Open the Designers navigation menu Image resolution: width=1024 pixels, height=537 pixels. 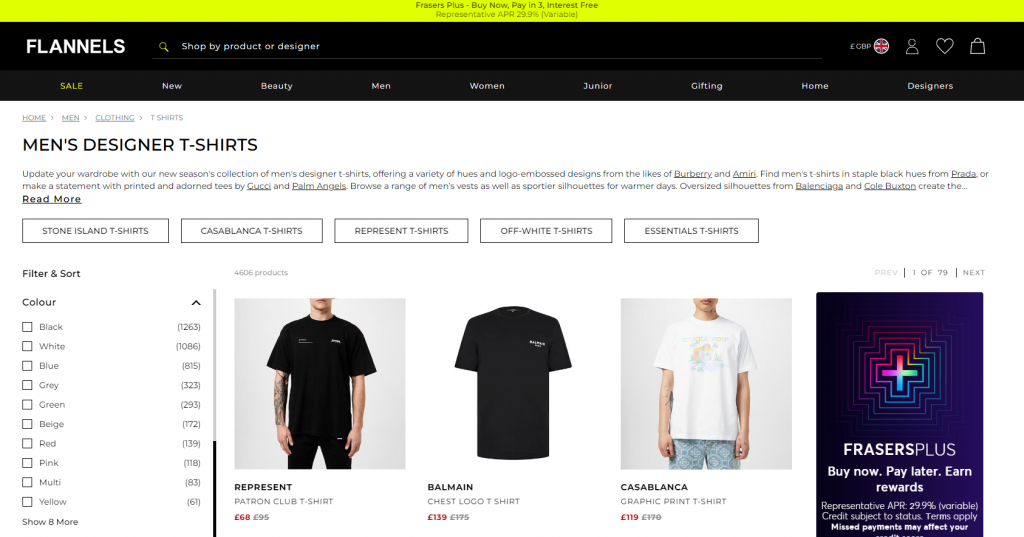(x=930, y=86)
